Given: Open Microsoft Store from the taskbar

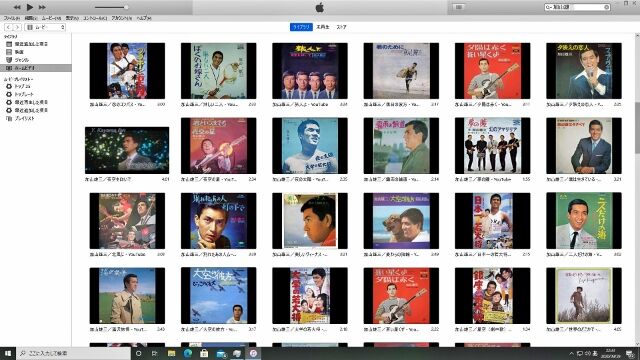Looking at the screenshot, I should 204,353.
